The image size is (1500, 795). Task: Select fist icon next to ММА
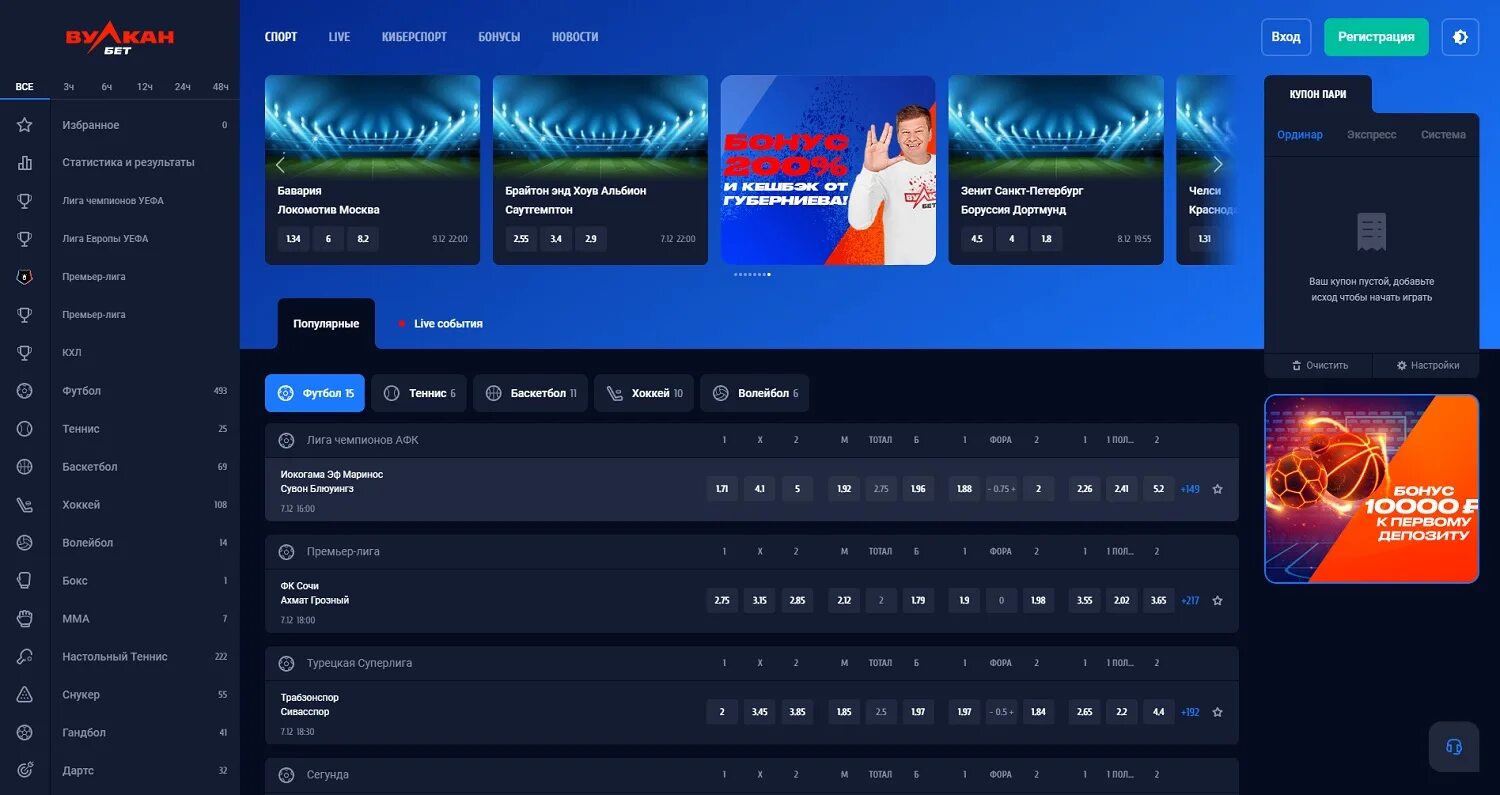(25, 619)
